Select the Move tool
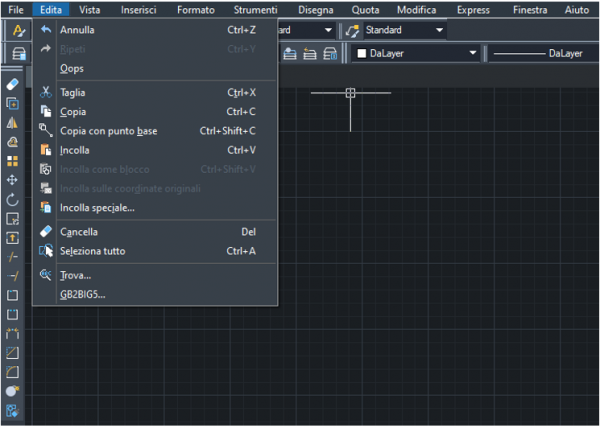 (12, 180)
